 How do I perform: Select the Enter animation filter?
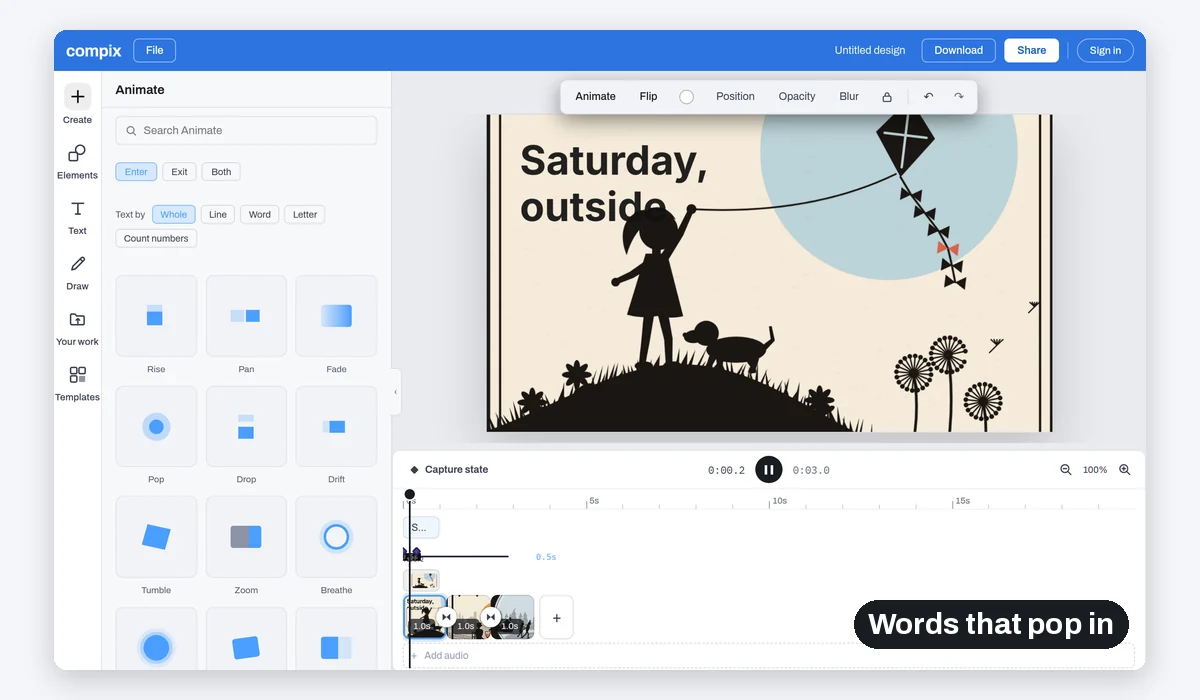[x=136, y=172]
